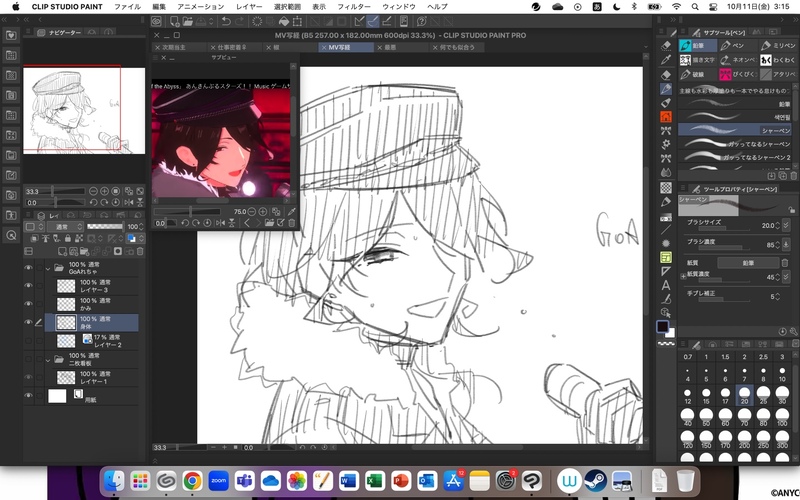
Task: Open the フィルター menu
Action: [354, 7]
